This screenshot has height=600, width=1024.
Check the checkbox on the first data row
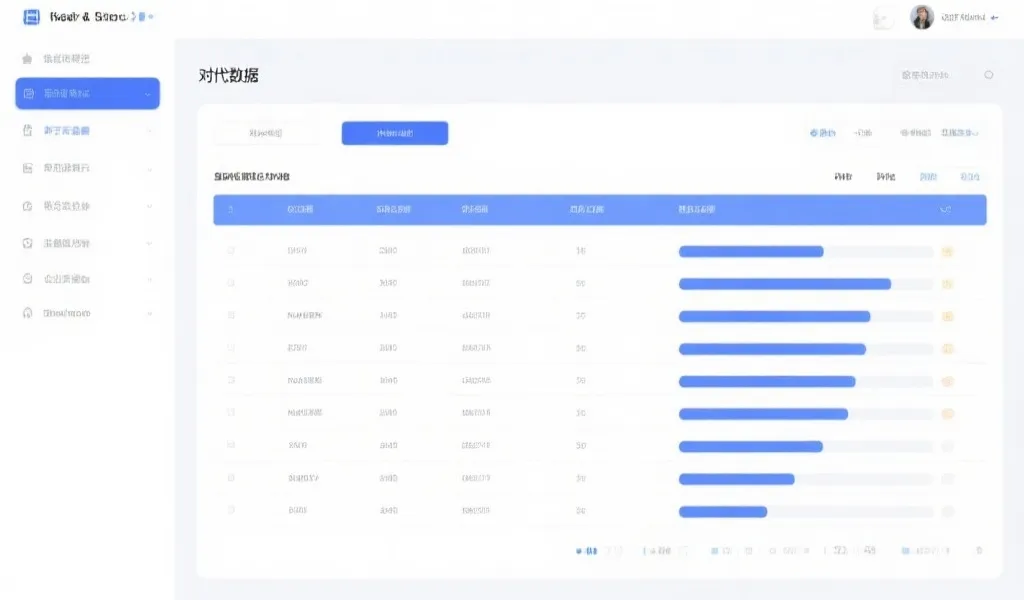pyautogui.click(x=229, y=251)
